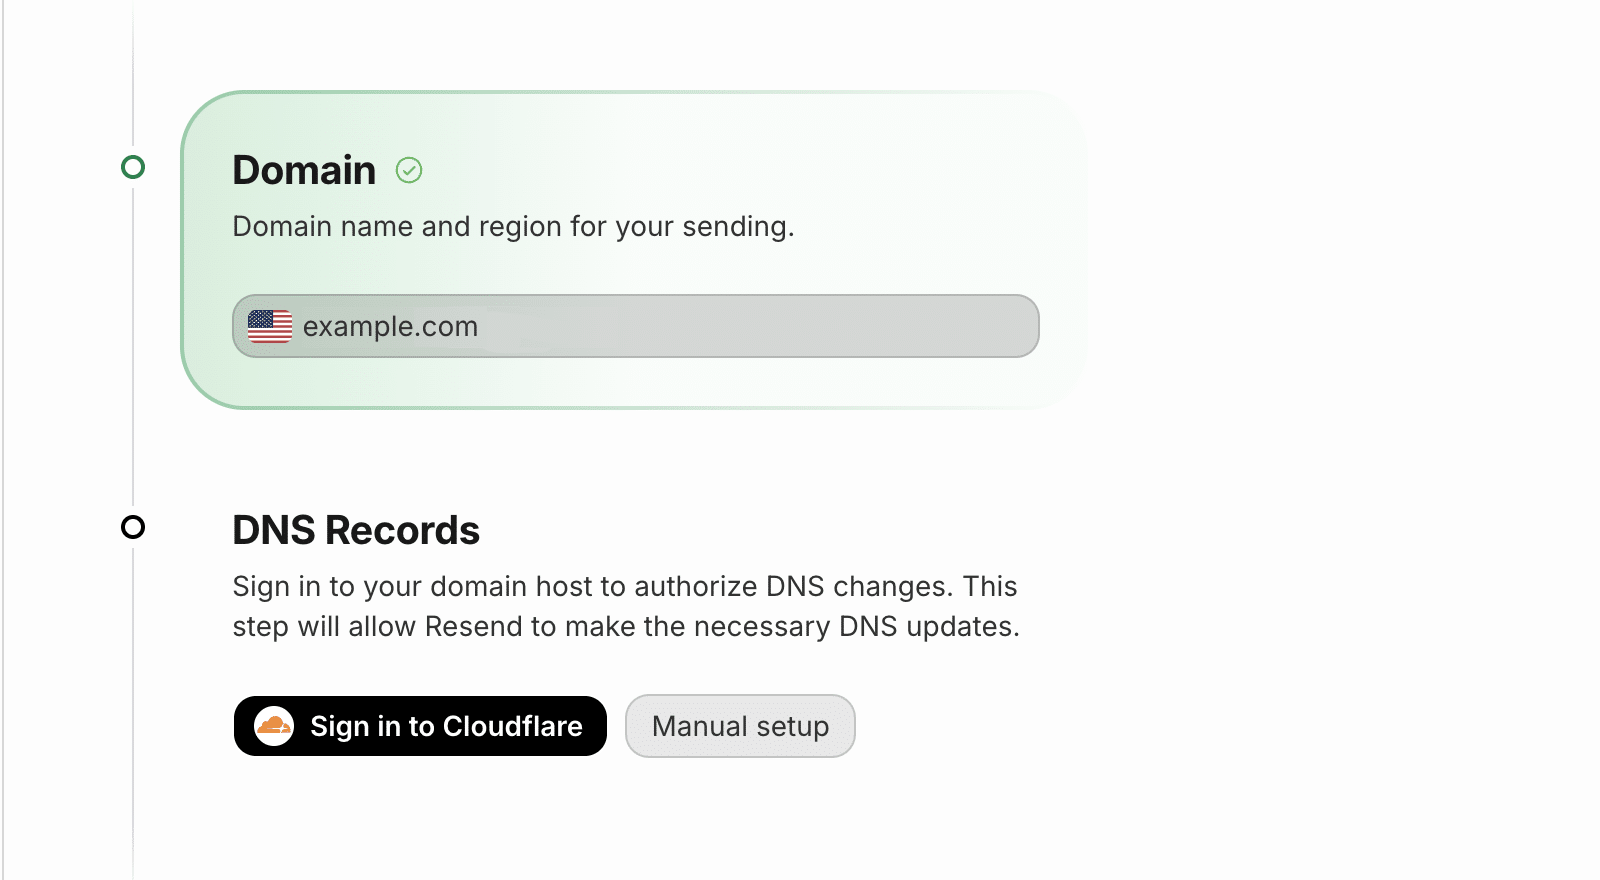The width and height of the screenshot is (1600, 880).
Task: Click the green Domain step marker circle
Action: coord(133,167)
